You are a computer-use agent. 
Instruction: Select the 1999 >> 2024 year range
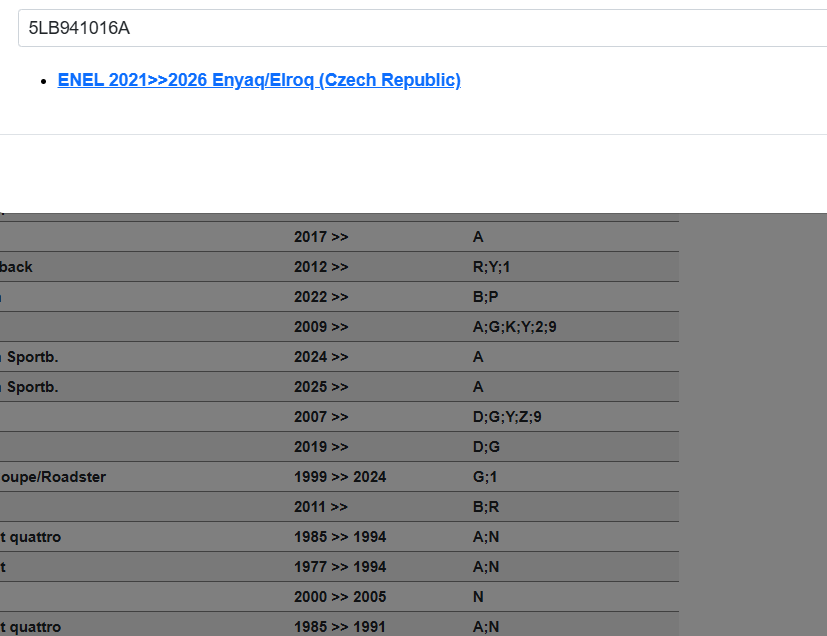click(x=340, y=477)
